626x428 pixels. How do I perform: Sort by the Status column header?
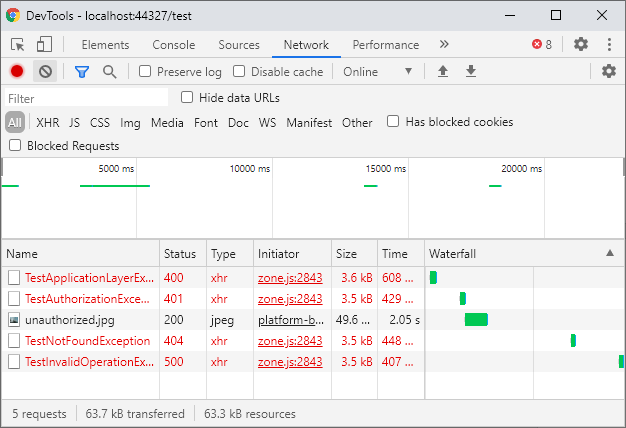coord(183,254)
